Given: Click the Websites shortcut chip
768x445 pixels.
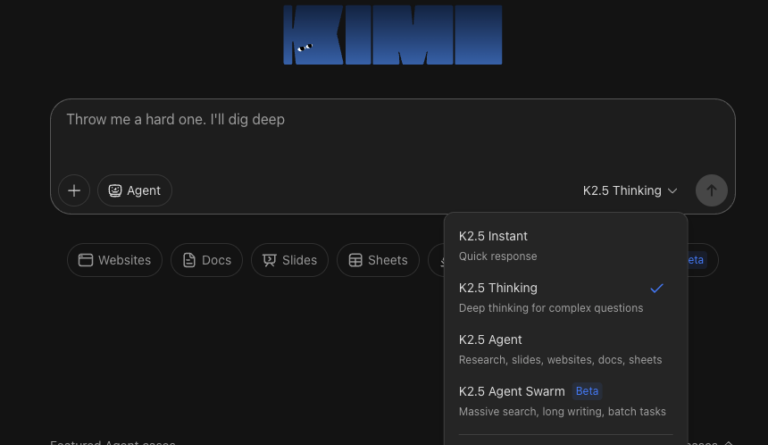Looking at the screenshot, I should tap(115, 260).
